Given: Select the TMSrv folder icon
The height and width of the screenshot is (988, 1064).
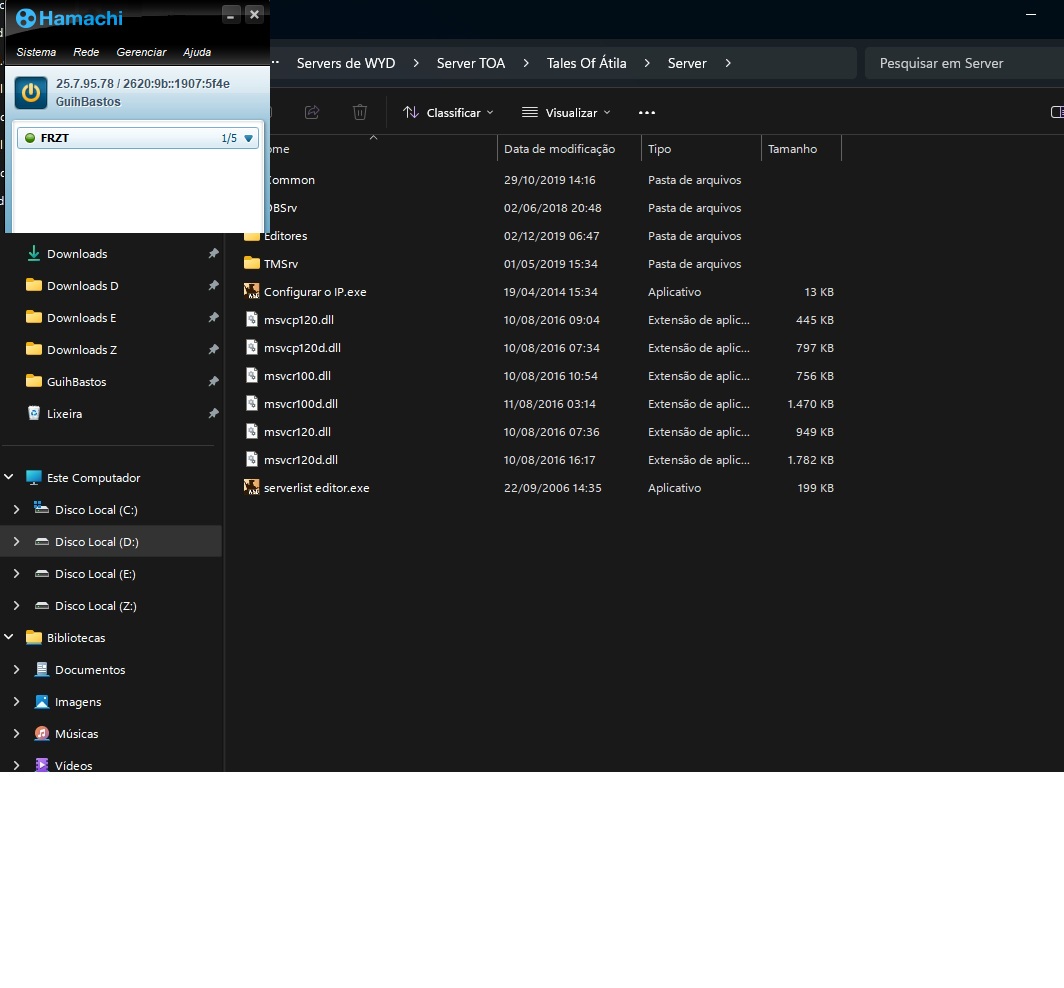Looking at the screenshot, I should tap(252, 263).
